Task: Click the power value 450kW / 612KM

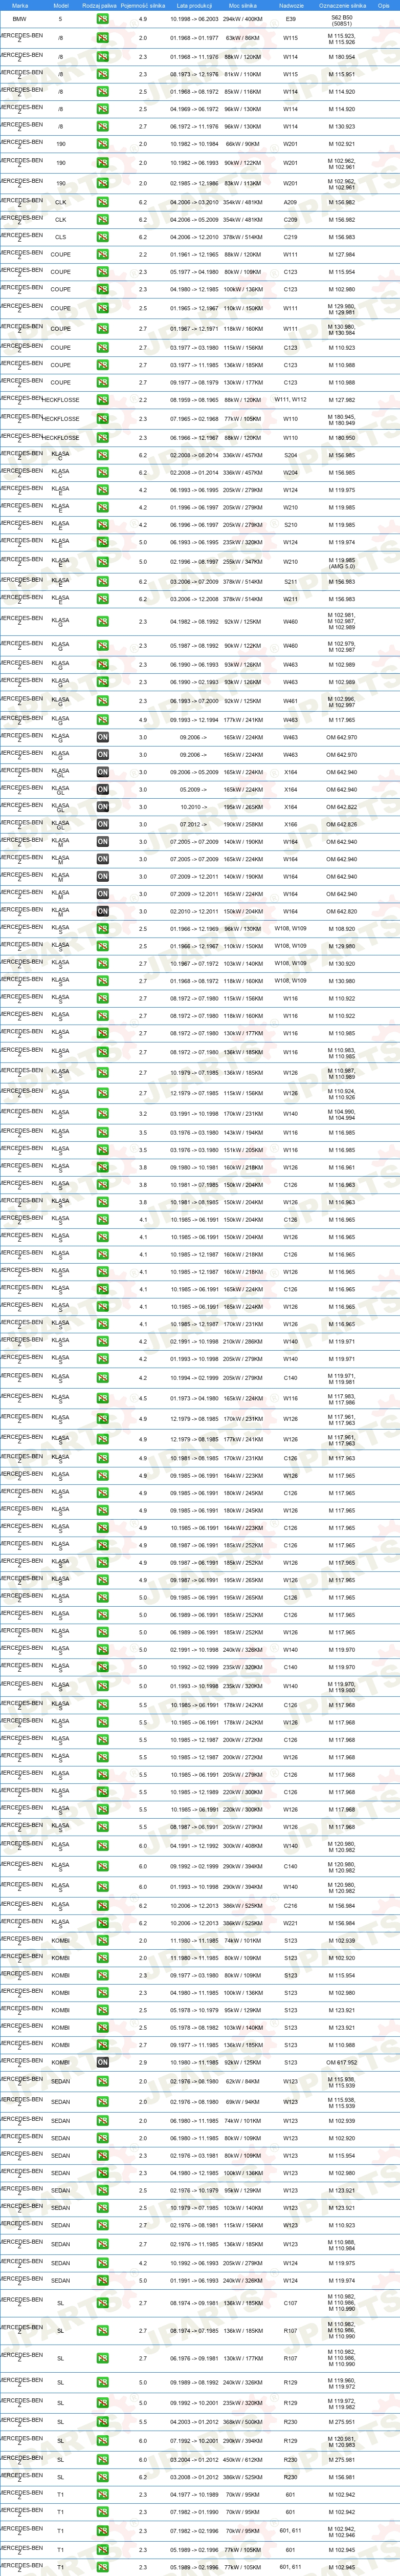Action: tap(242, 2460)
